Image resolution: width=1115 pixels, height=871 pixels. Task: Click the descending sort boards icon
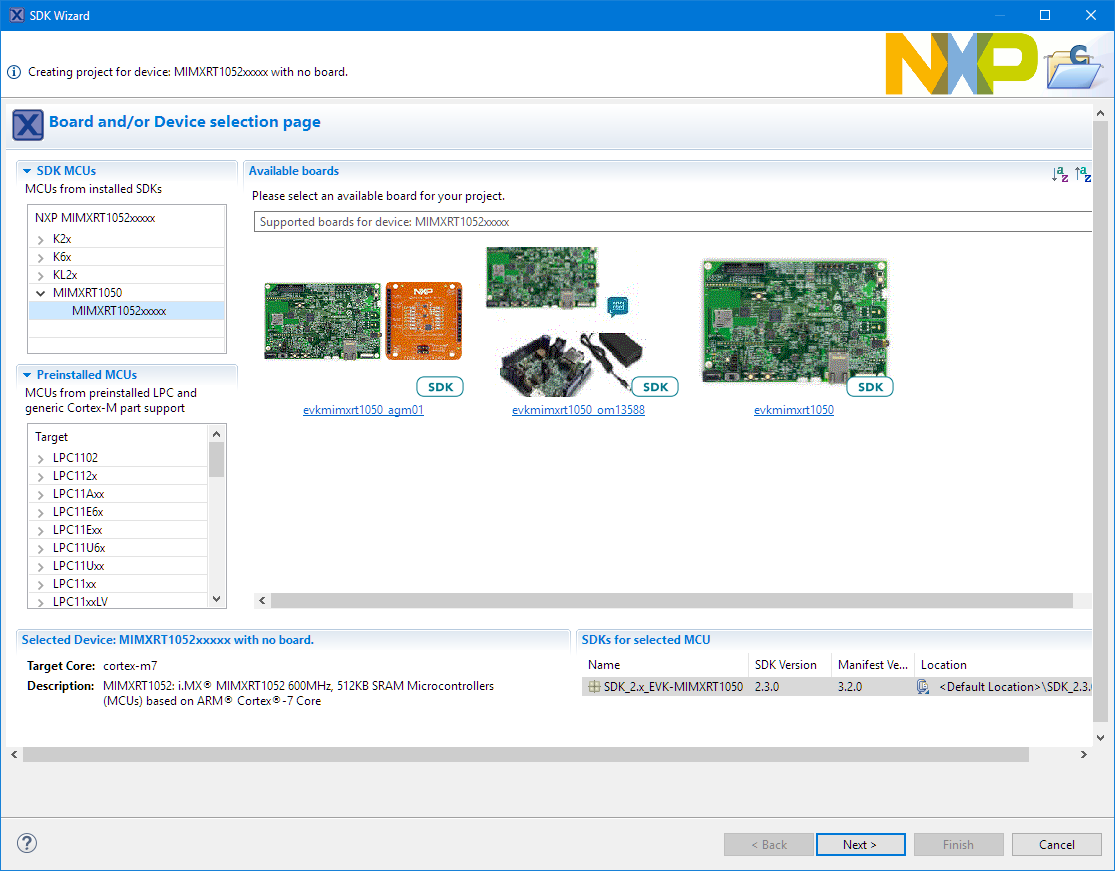pyautogui.click(x=1082, y=174)
